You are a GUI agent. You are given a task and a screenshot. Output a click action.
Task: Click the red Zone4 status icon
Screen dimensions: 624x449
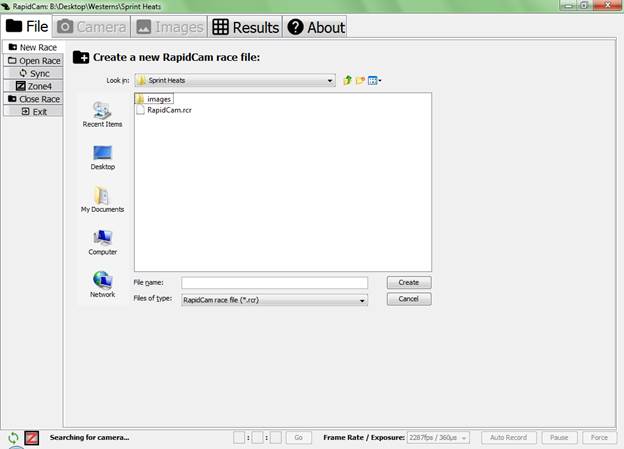[31, 438]
